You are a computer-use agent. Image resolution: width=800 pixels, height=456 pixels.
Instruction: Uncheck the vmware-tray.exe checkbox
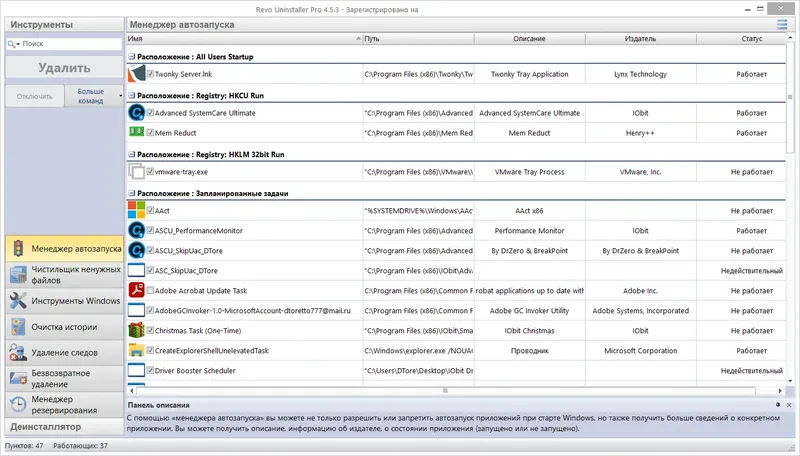pyautogui.click(x=150, y=171)
